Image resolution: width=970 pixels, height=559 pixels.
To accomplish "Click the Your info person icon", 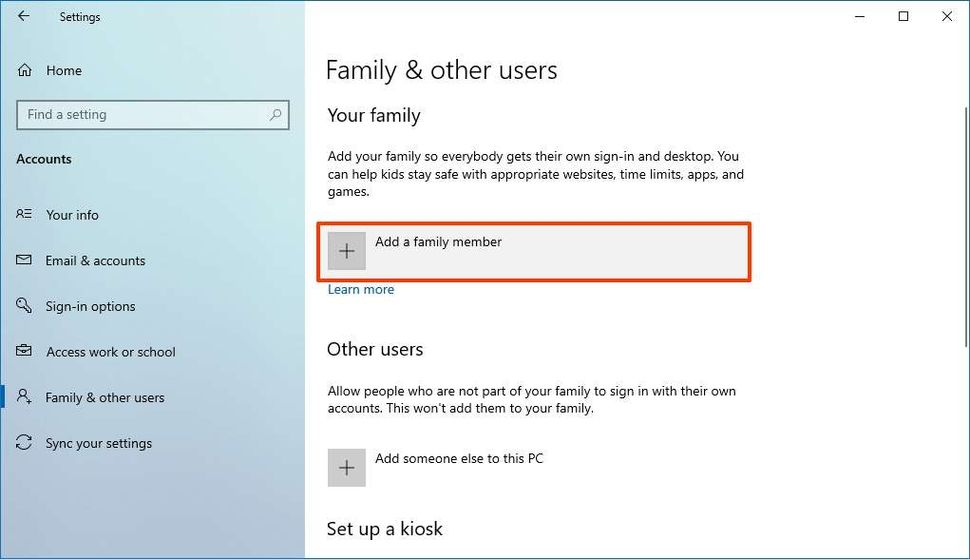I will pos(25,215).
